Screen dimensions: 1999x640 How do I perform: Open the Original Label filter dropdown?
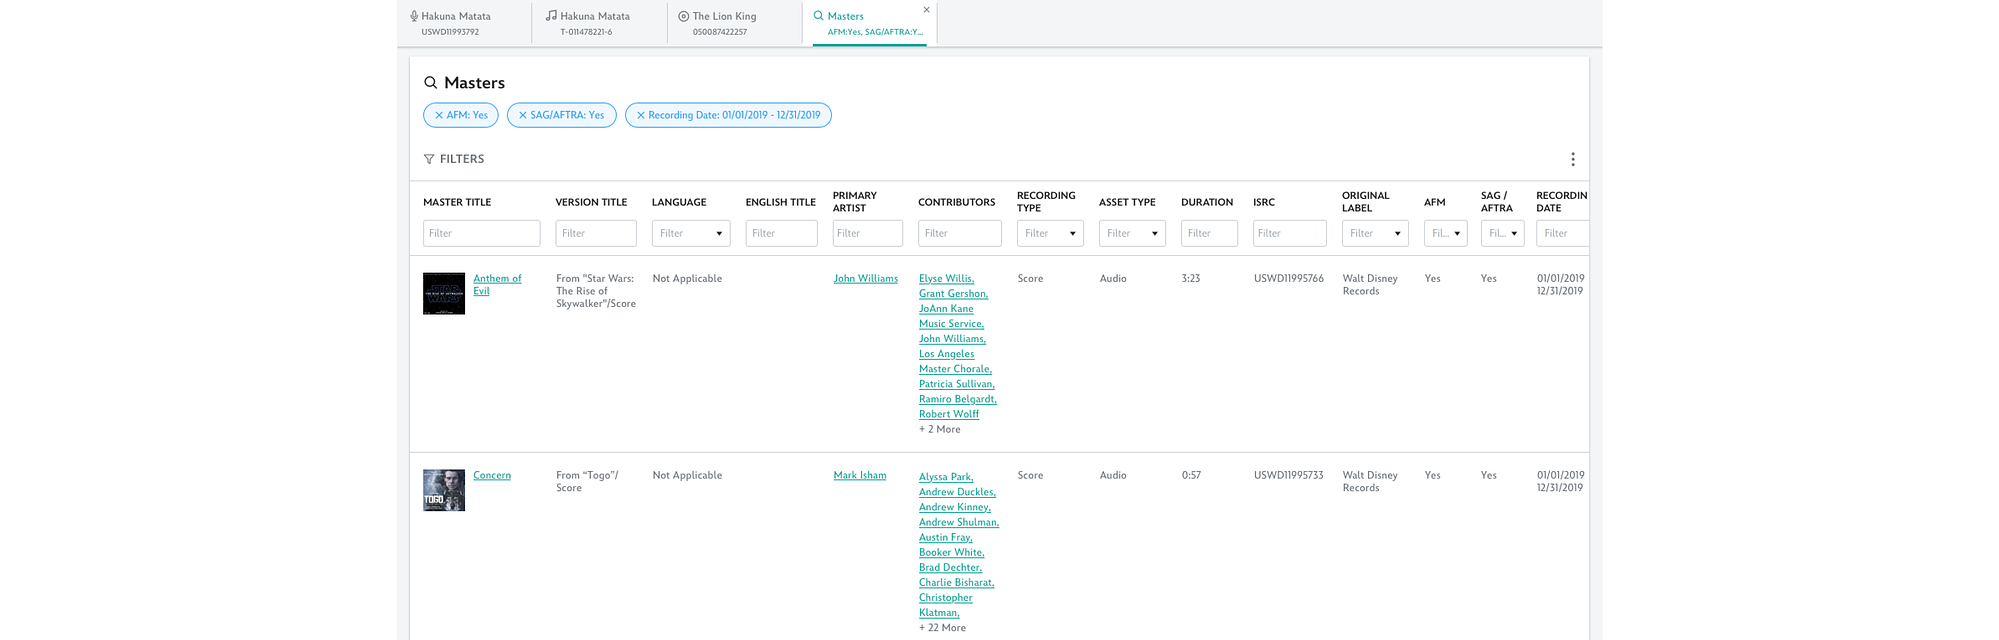[x=1375, y=233]
